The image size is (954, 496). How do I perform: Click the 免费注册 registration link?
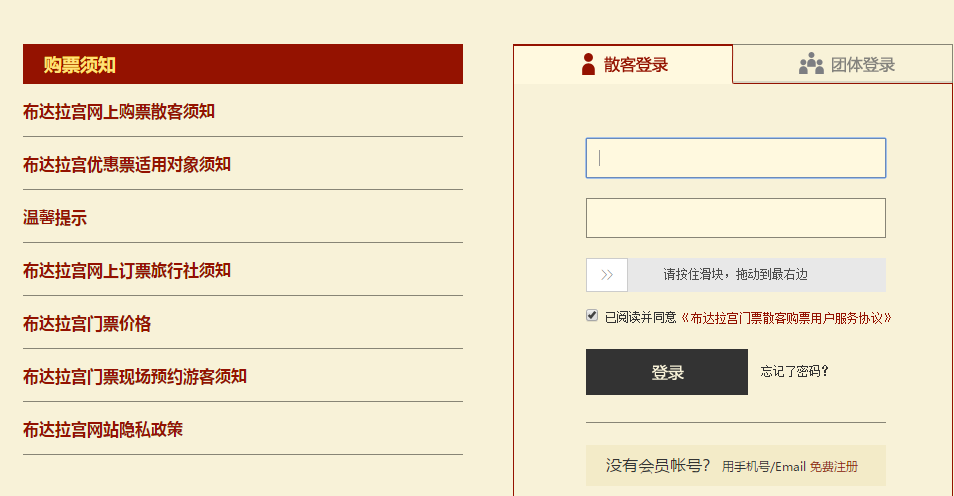833,466
